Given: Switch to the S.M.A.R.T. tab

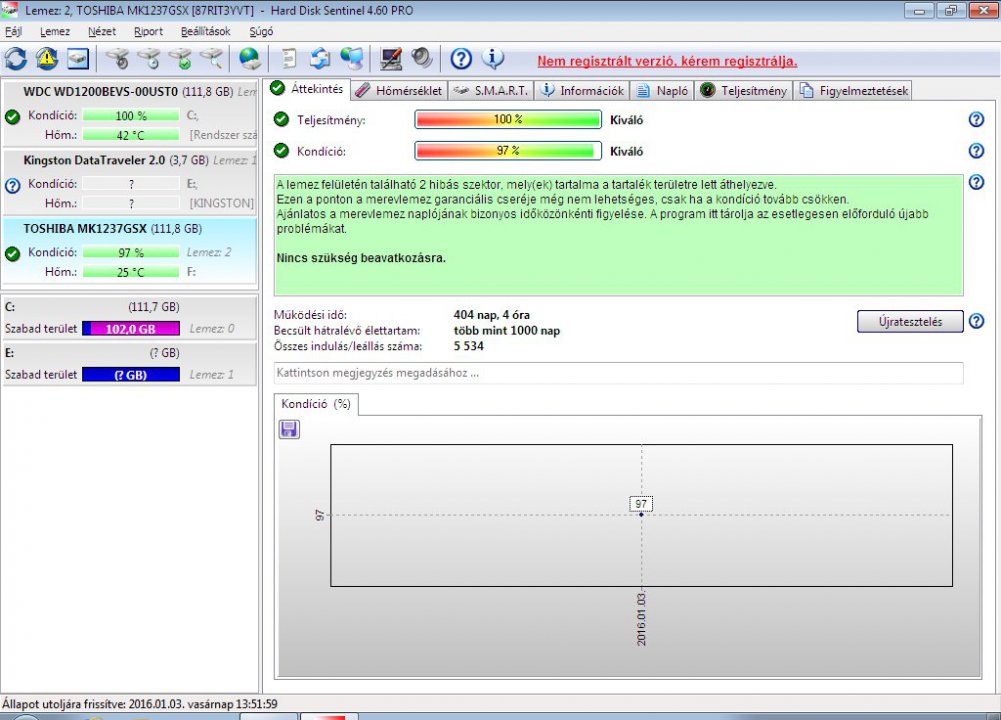Looking at the screenshot, I should 490,91.
